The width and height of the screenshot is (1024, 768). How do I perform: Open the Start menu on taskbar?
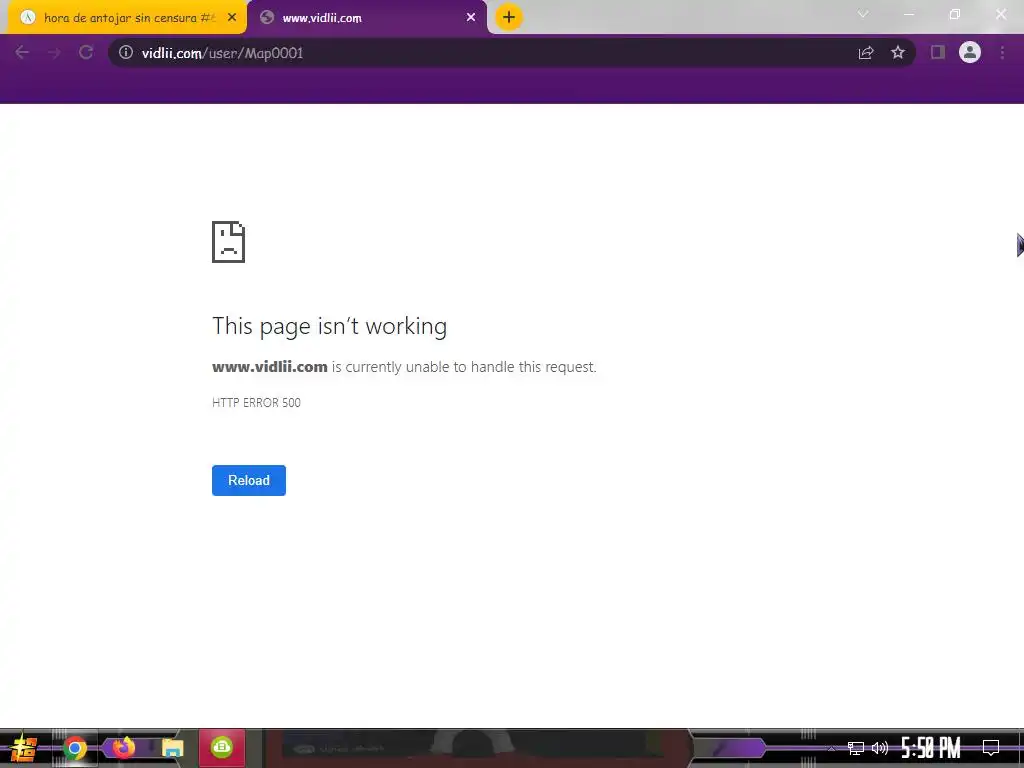tap(24, 748)
